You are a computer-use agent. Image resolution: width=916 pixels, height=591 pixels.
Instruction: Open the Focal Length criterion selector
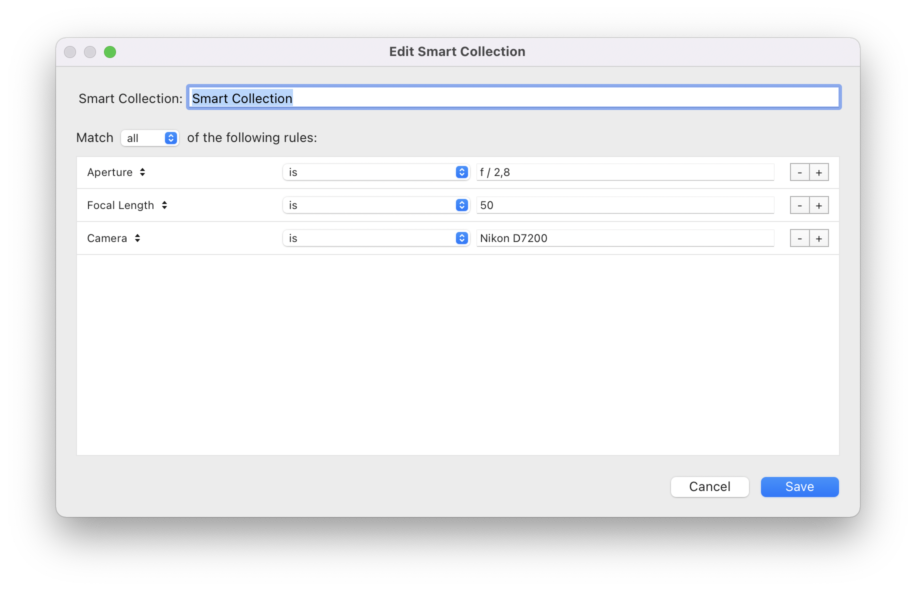click(x=127, y=205)
